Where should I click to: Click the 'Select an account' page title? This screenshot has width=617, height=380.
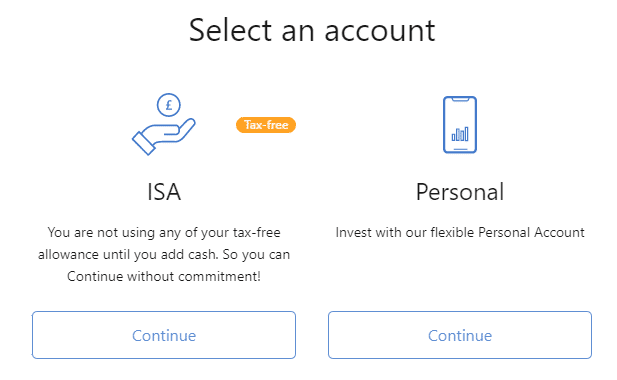[x=312, y=30]
